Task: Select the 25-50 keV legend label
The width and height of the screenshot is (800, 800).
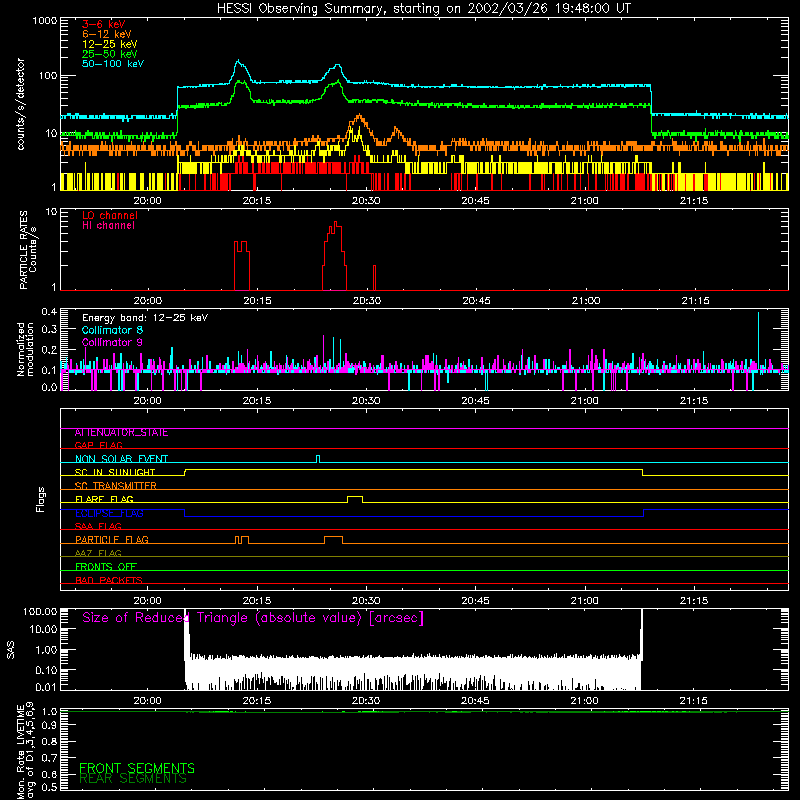Action: (x=110, y=54)
